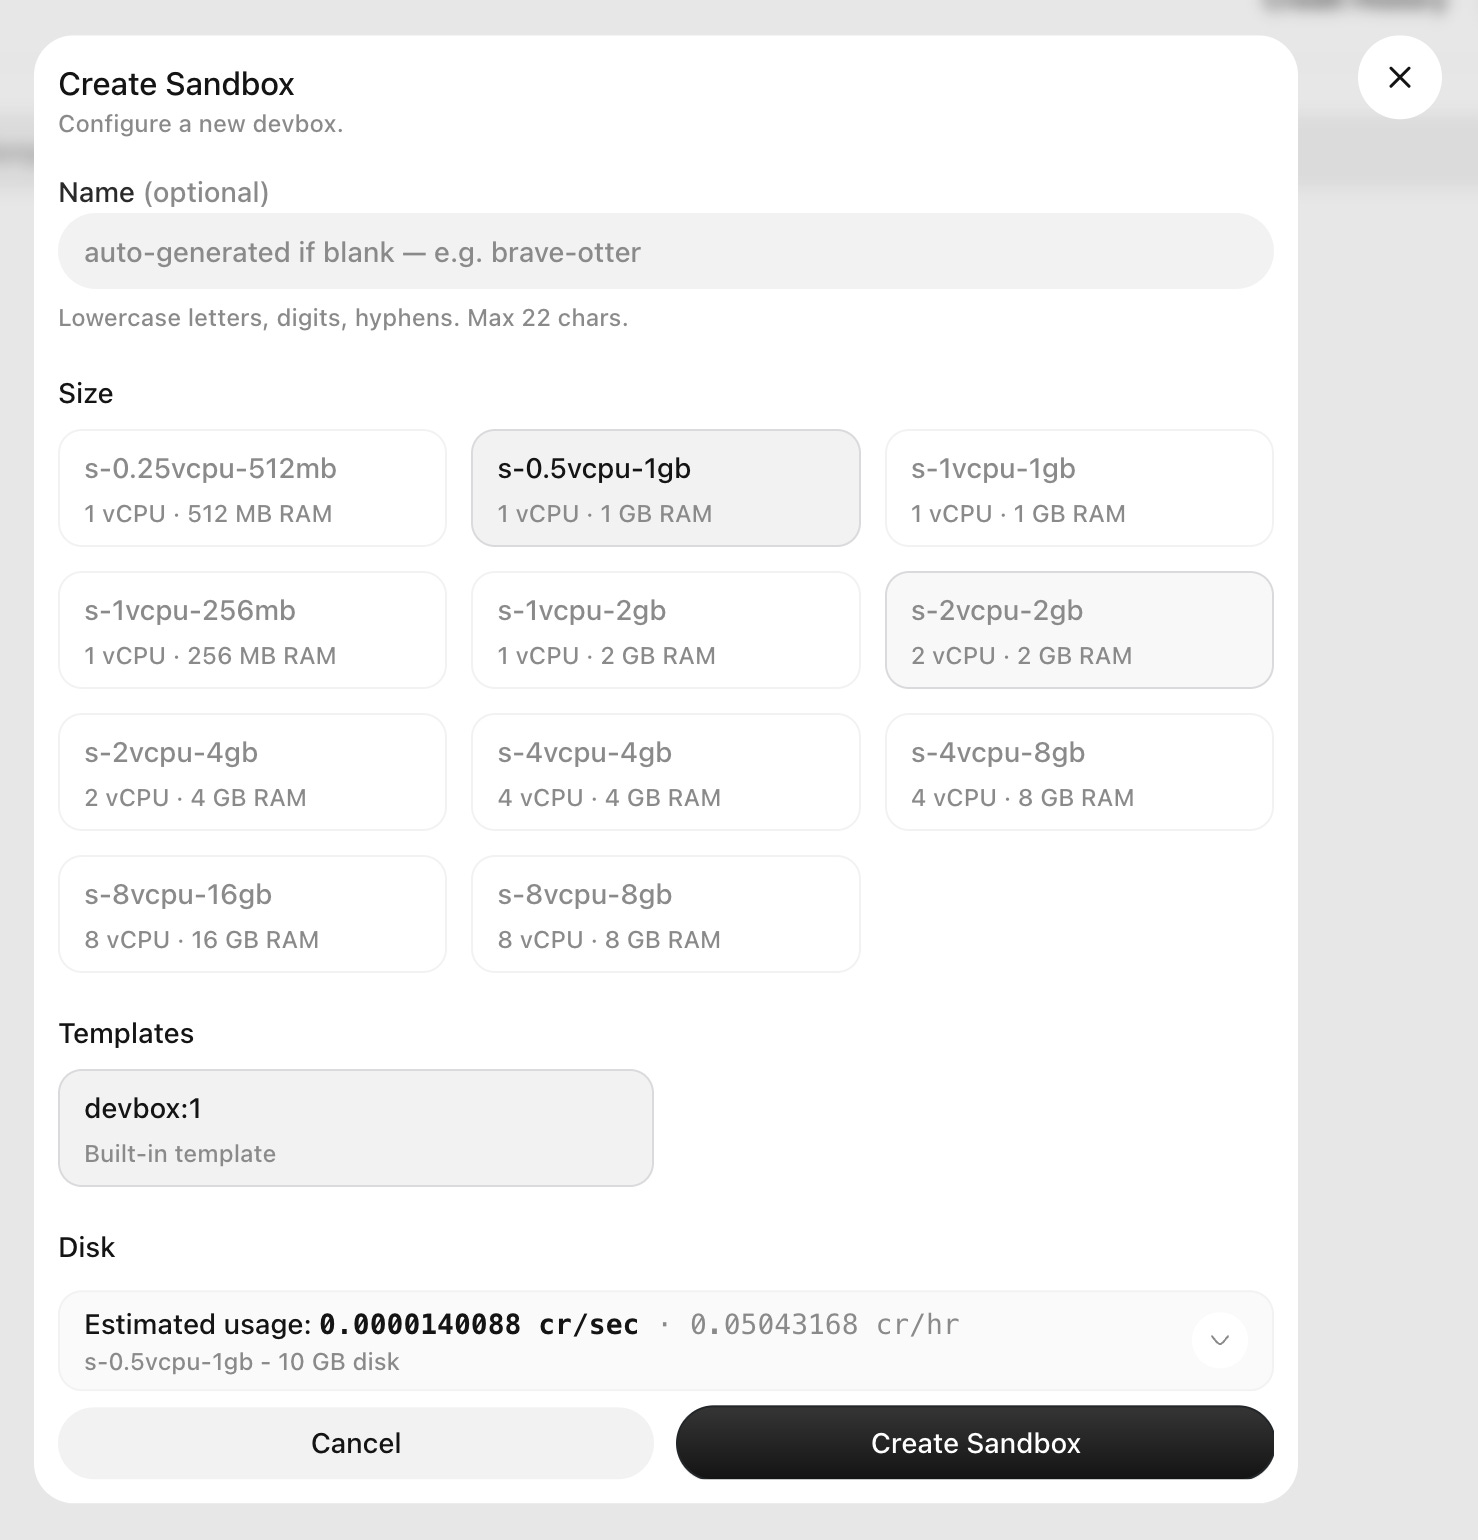Pick the s-1vcpu-256mb size card

252,630
